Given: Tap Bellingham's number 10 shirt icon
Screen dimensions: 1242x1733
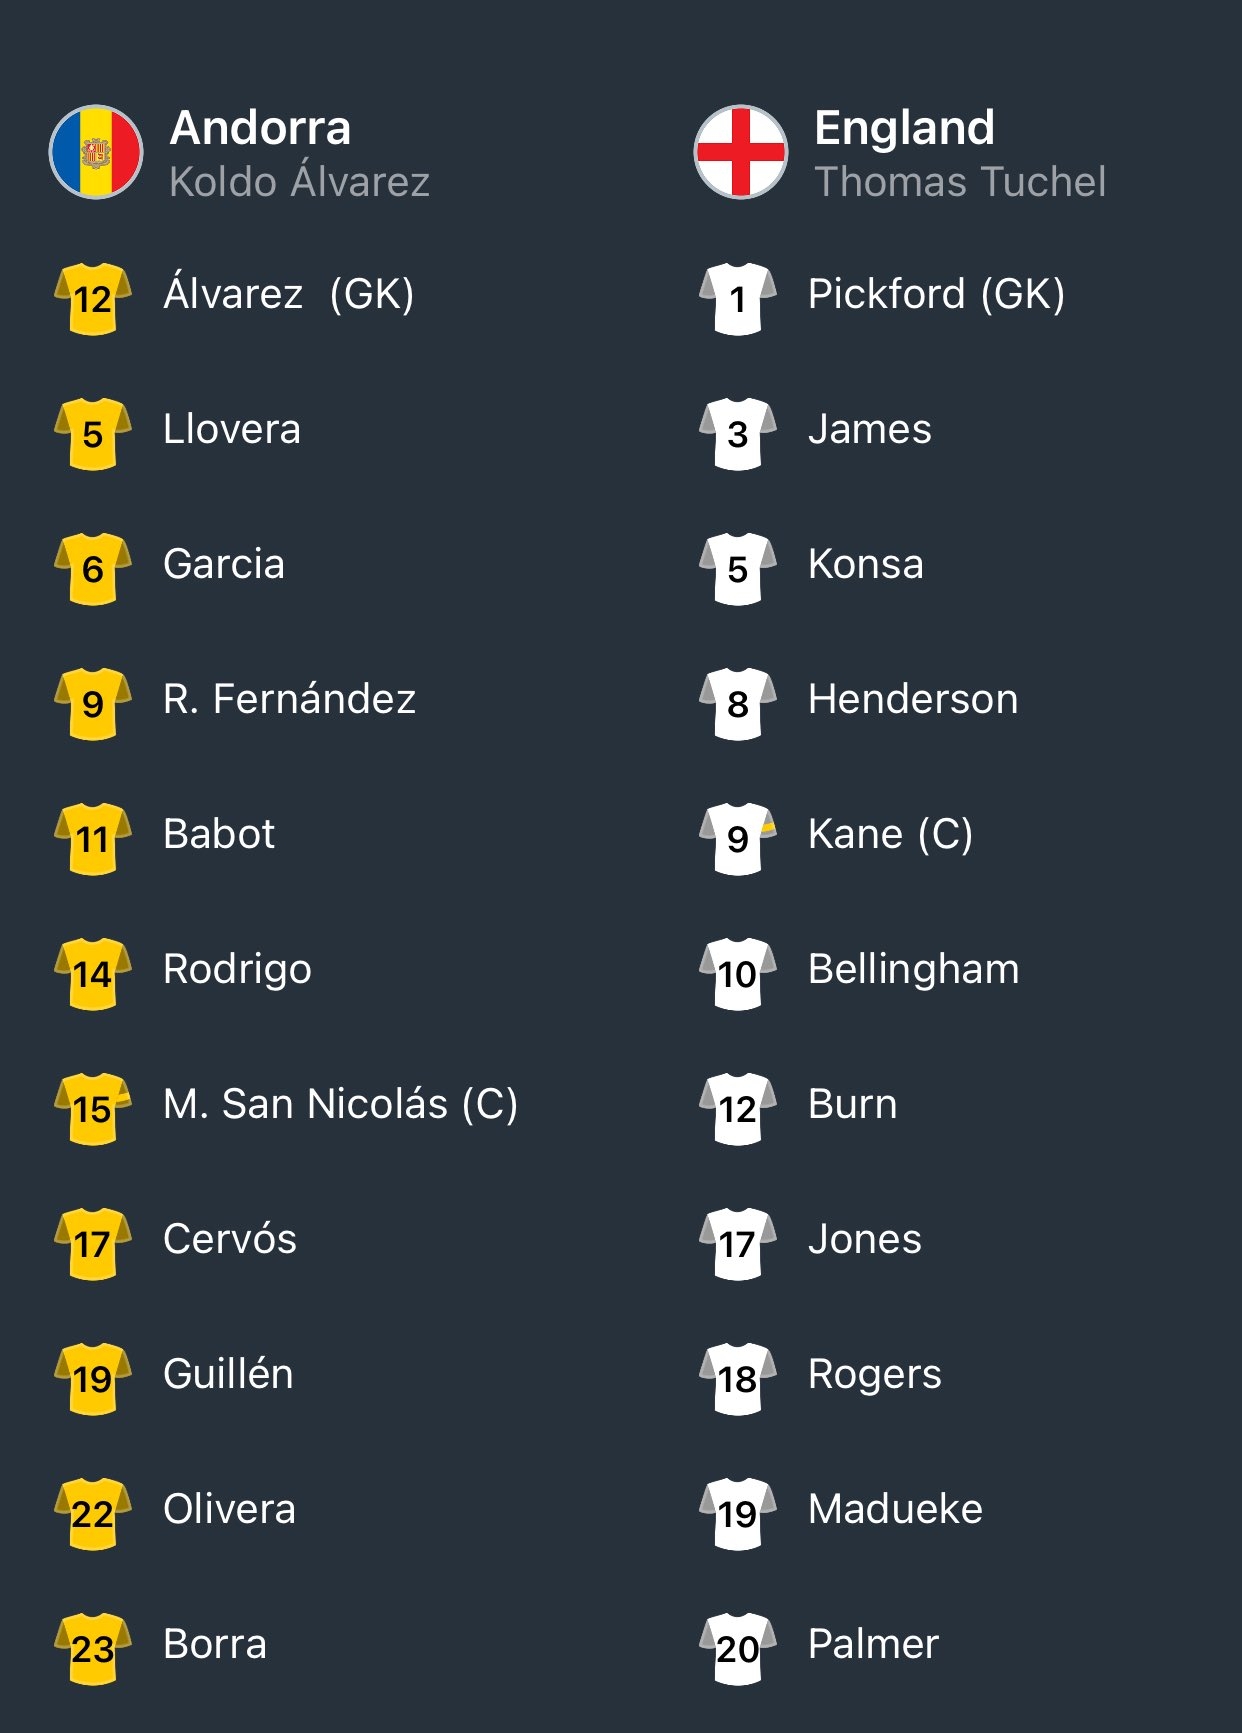Looking at the screenshot, I should pos(738,973).
